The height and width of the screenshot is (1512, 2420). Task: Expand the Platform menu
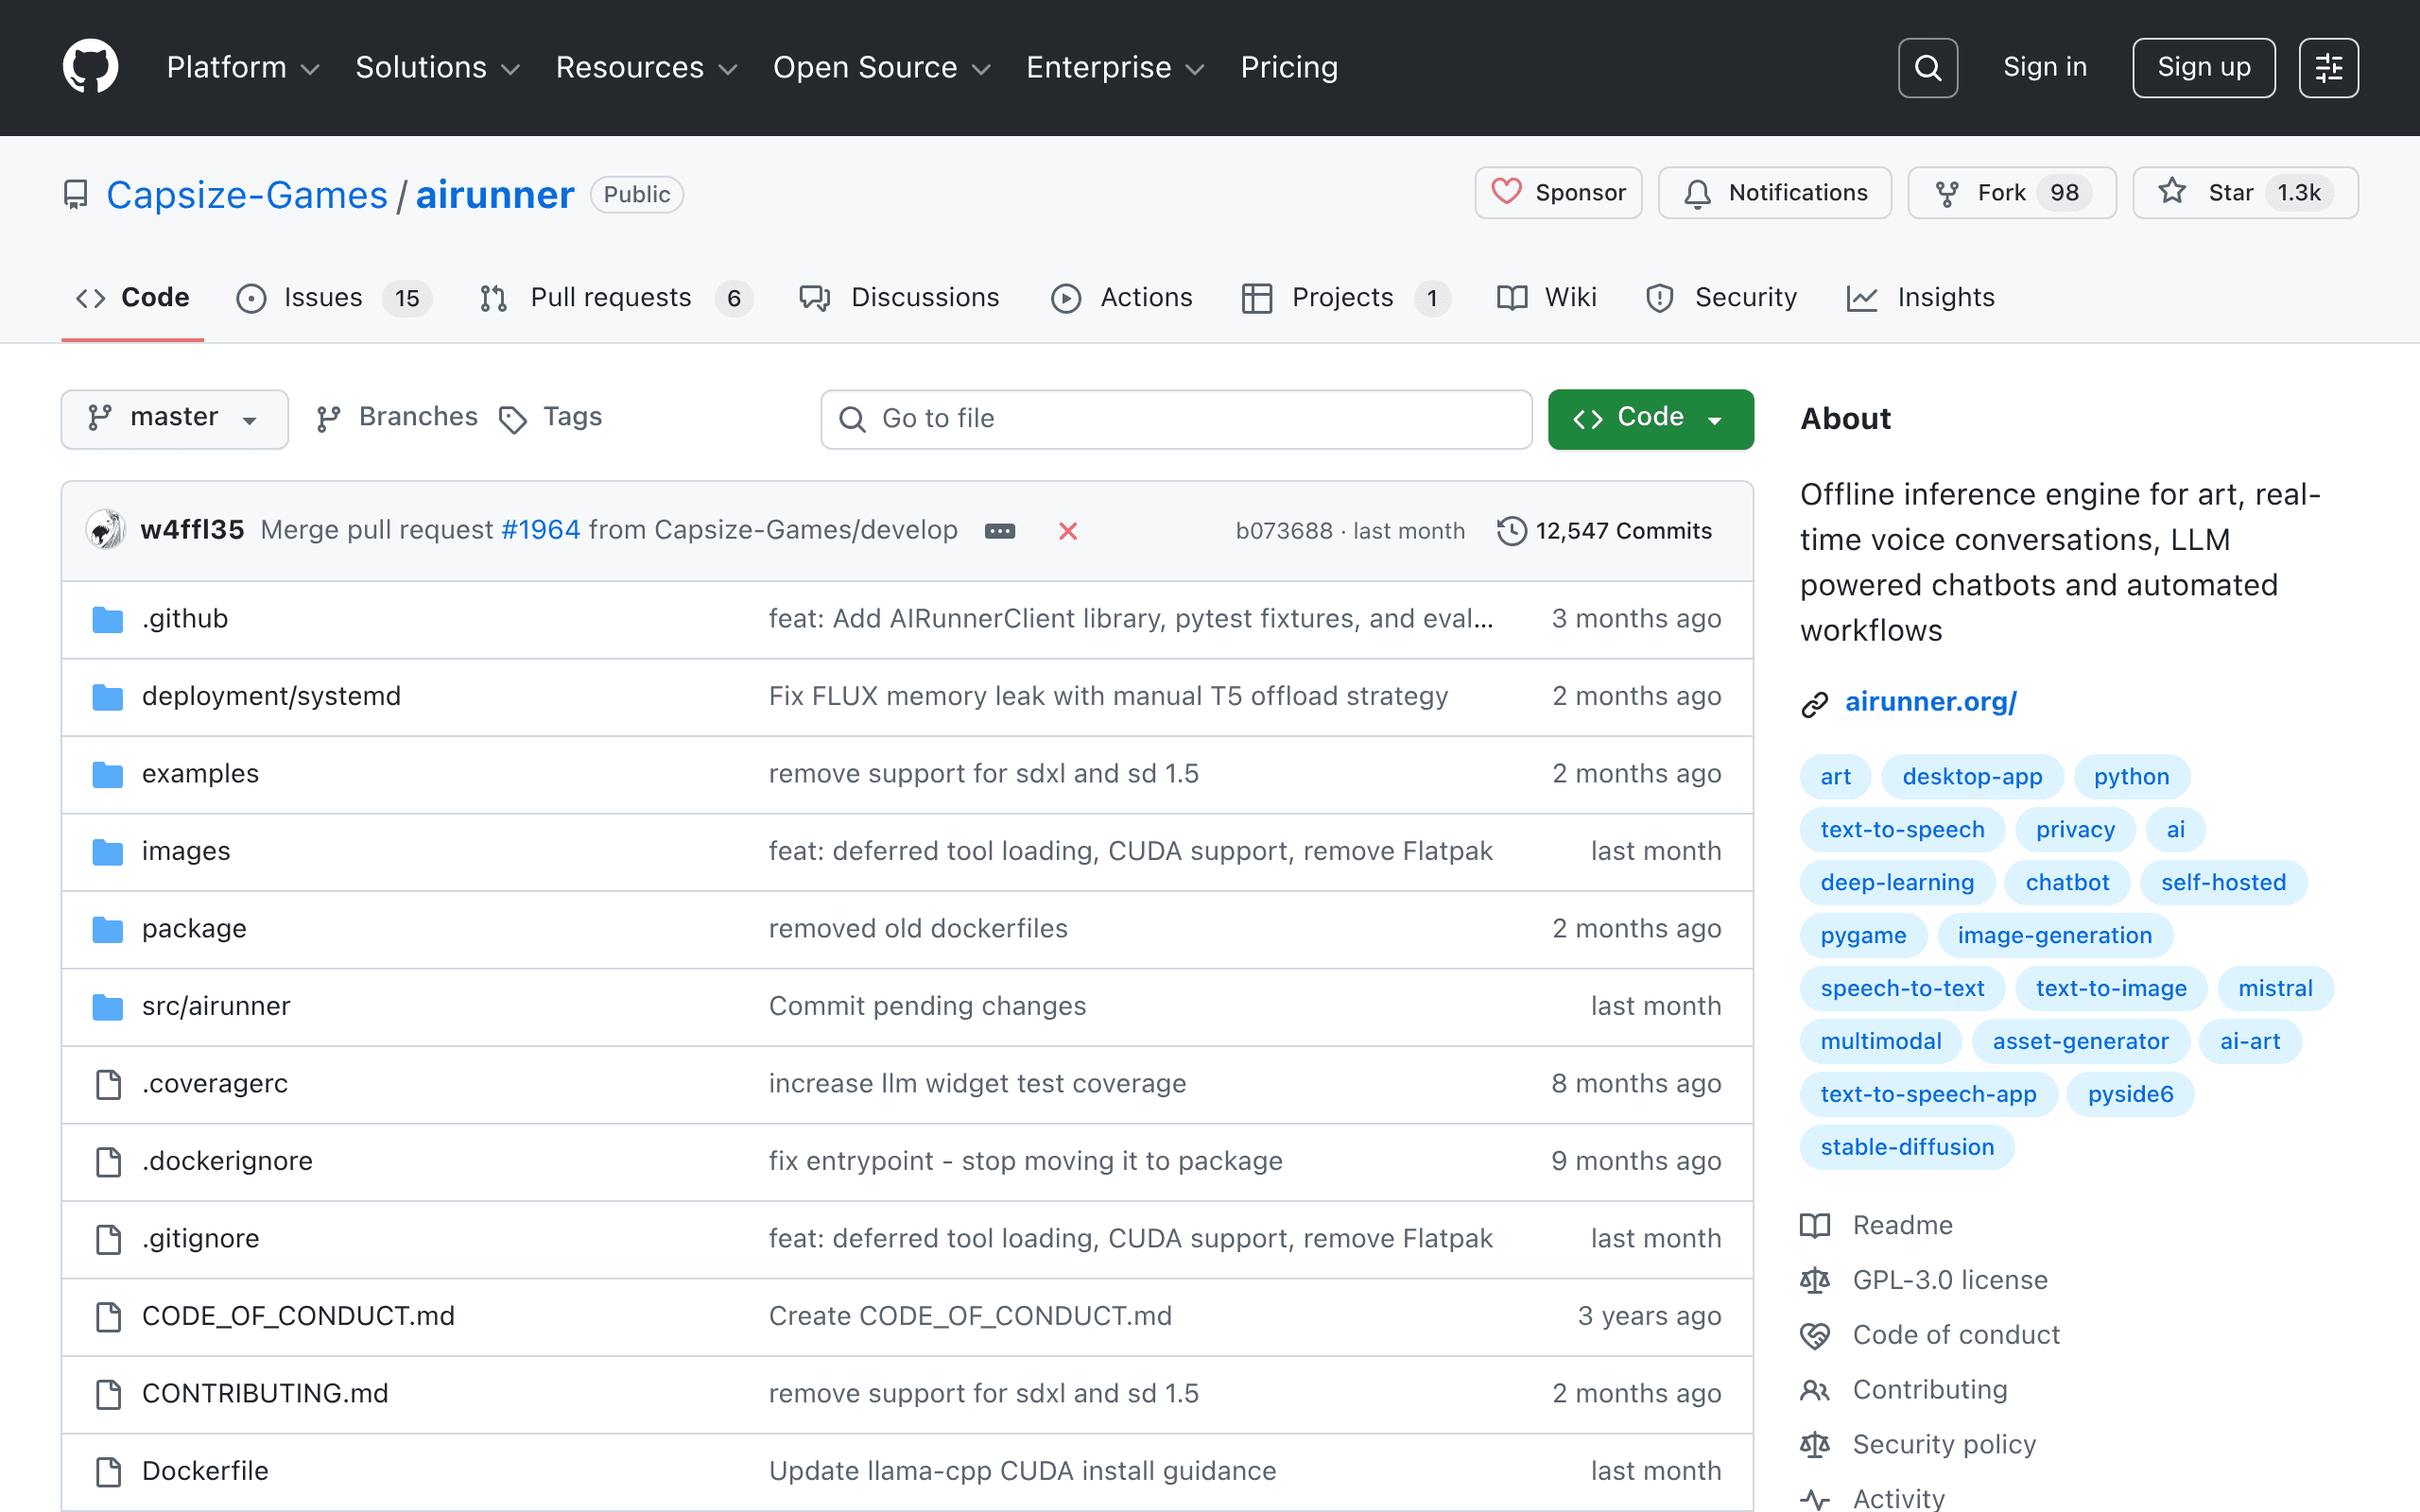click(x=243, y=67)
